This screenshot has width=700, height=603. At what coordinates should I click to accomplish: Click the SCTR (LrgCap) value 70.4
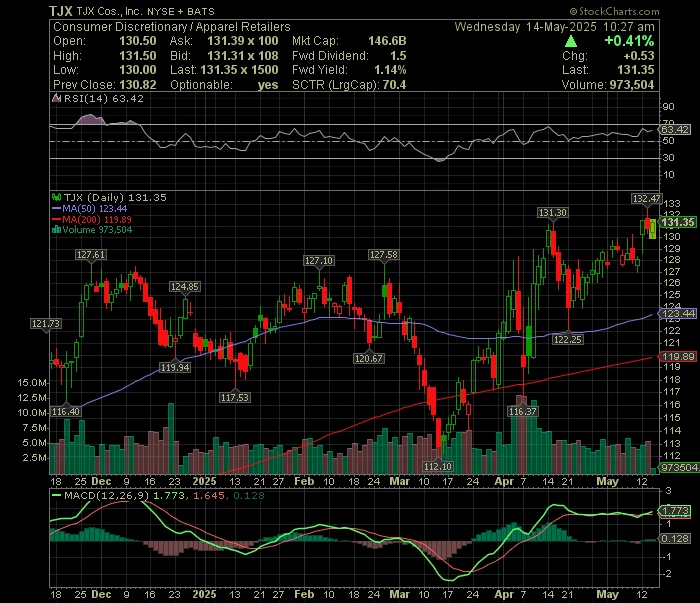tap(394, 85)
